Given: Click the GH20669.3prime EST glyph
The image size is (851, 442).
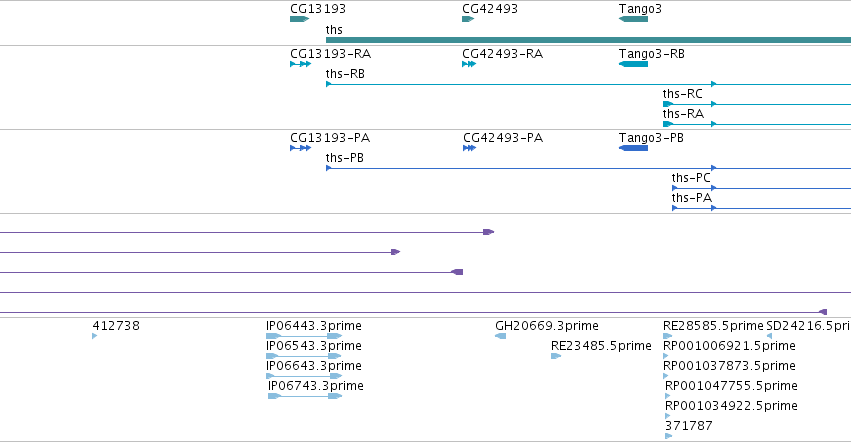Looking at the screenshot, I should click(500, 336).
